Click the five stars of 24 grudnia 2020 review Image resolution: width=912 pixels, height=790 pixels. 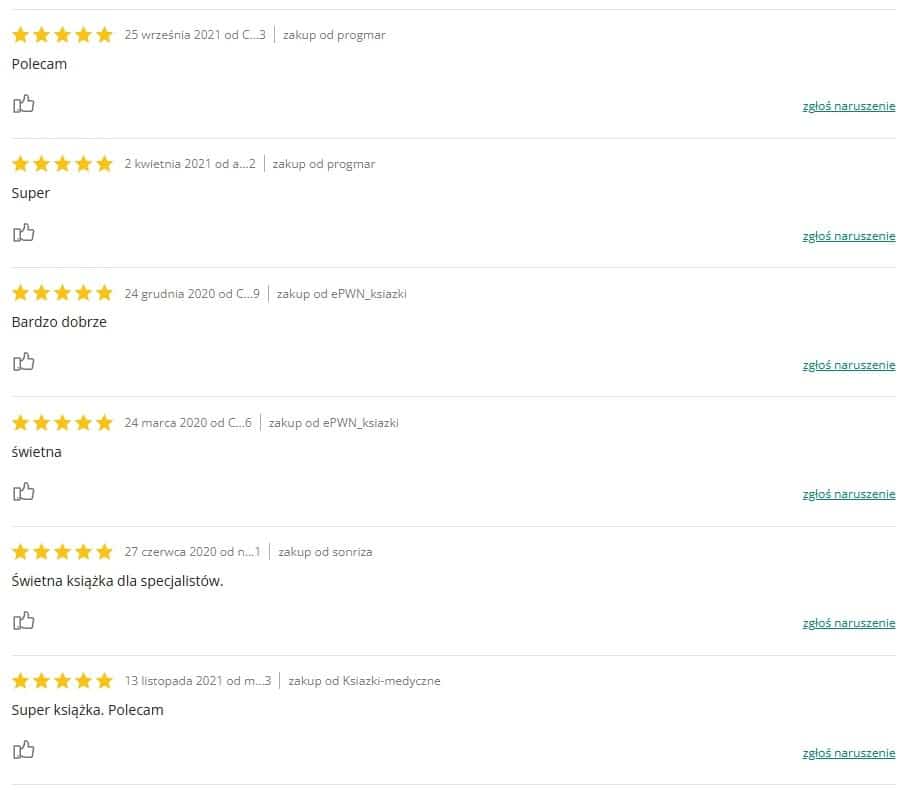(x=62, y=293)
